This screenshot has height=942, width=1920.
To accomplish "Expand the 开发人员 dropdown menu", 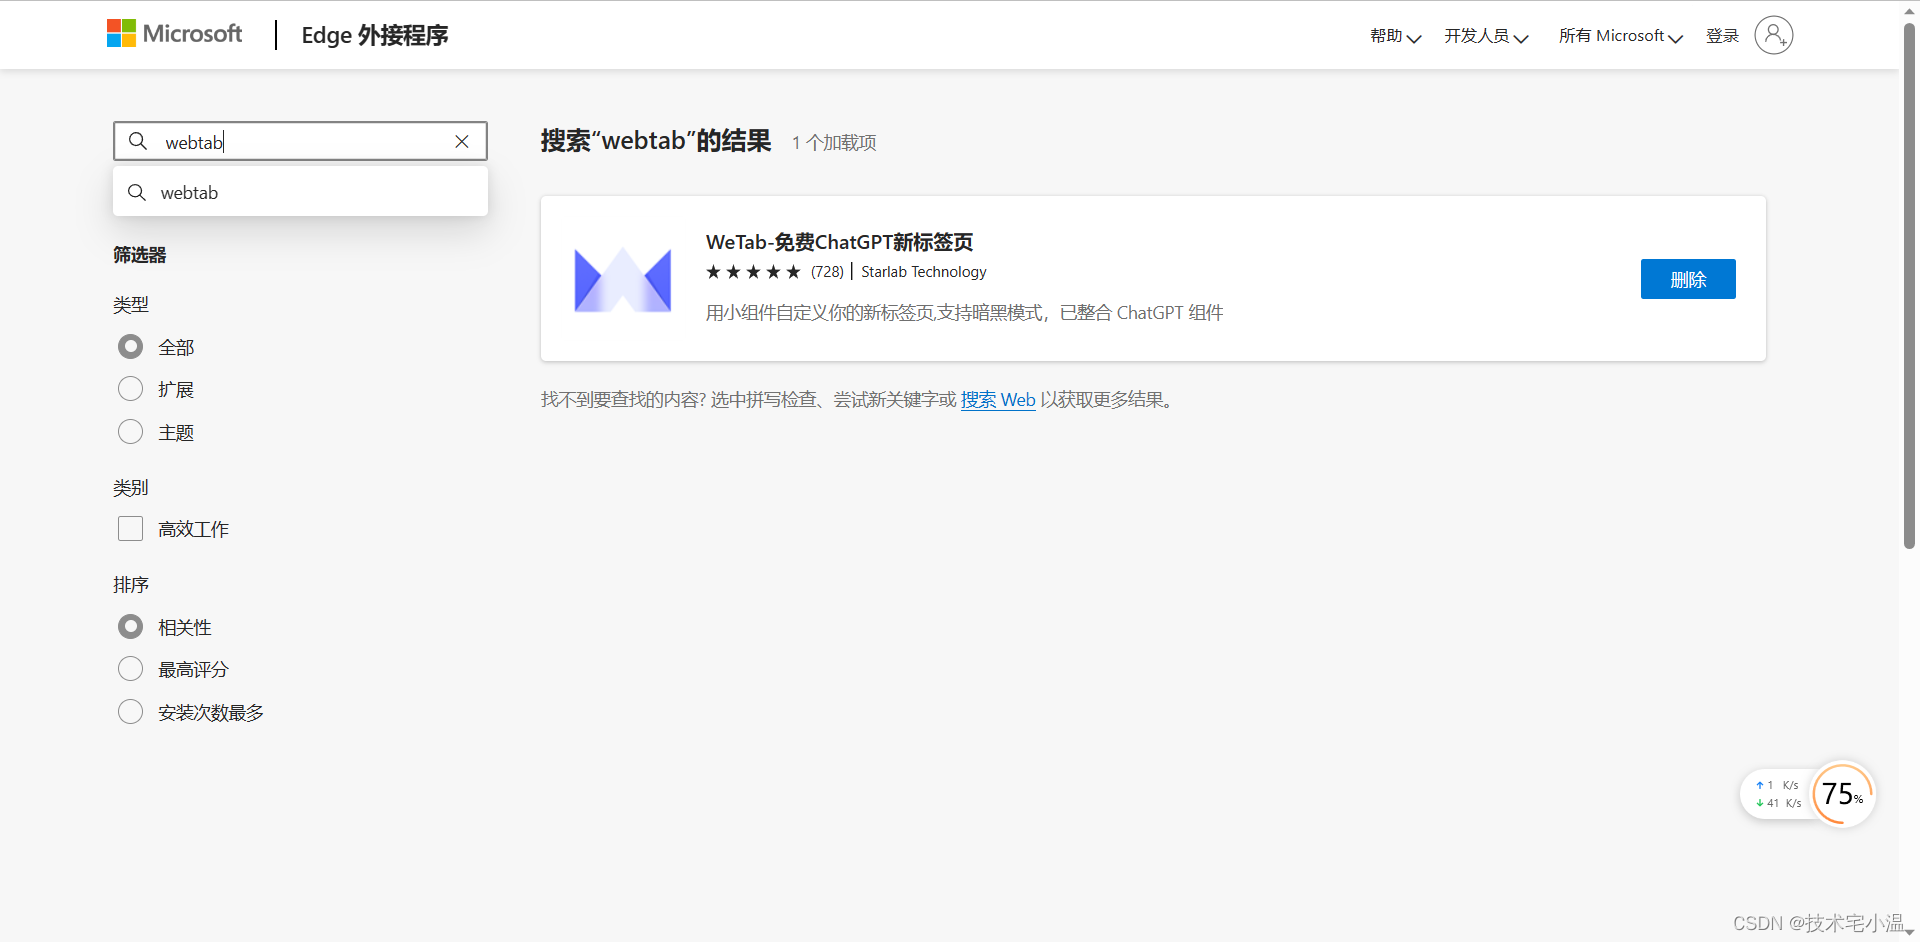I will tap(1486, 36).
